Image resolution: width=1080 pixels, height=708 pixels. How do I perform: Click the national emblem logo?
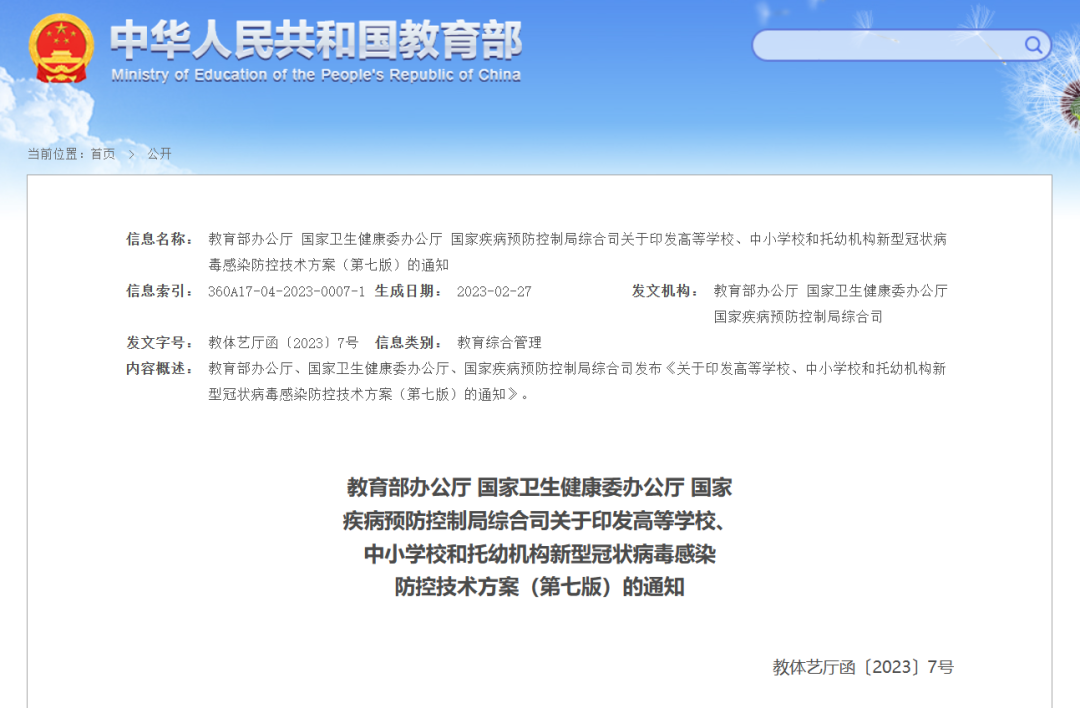[x=61, y=48]
